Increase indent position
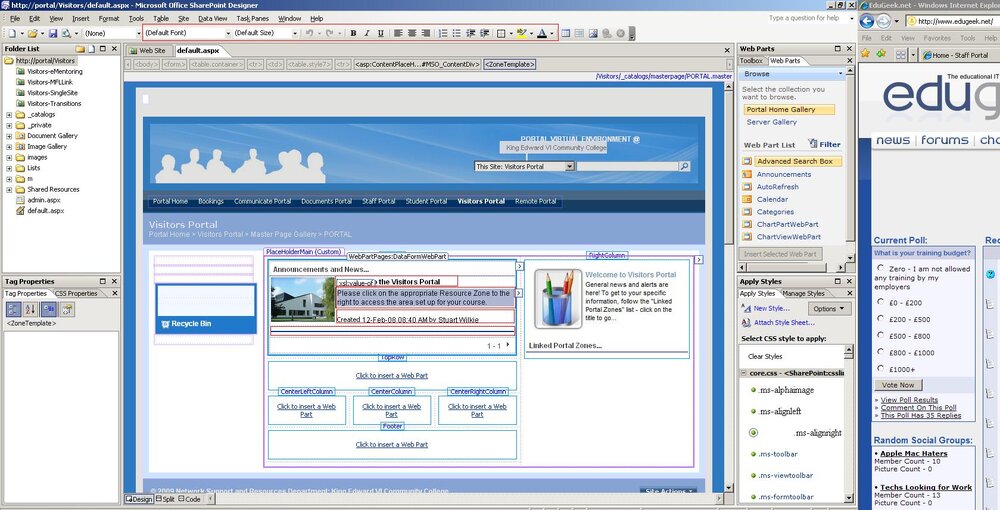Screen dimensions: 1000x510 click(485, 33)
